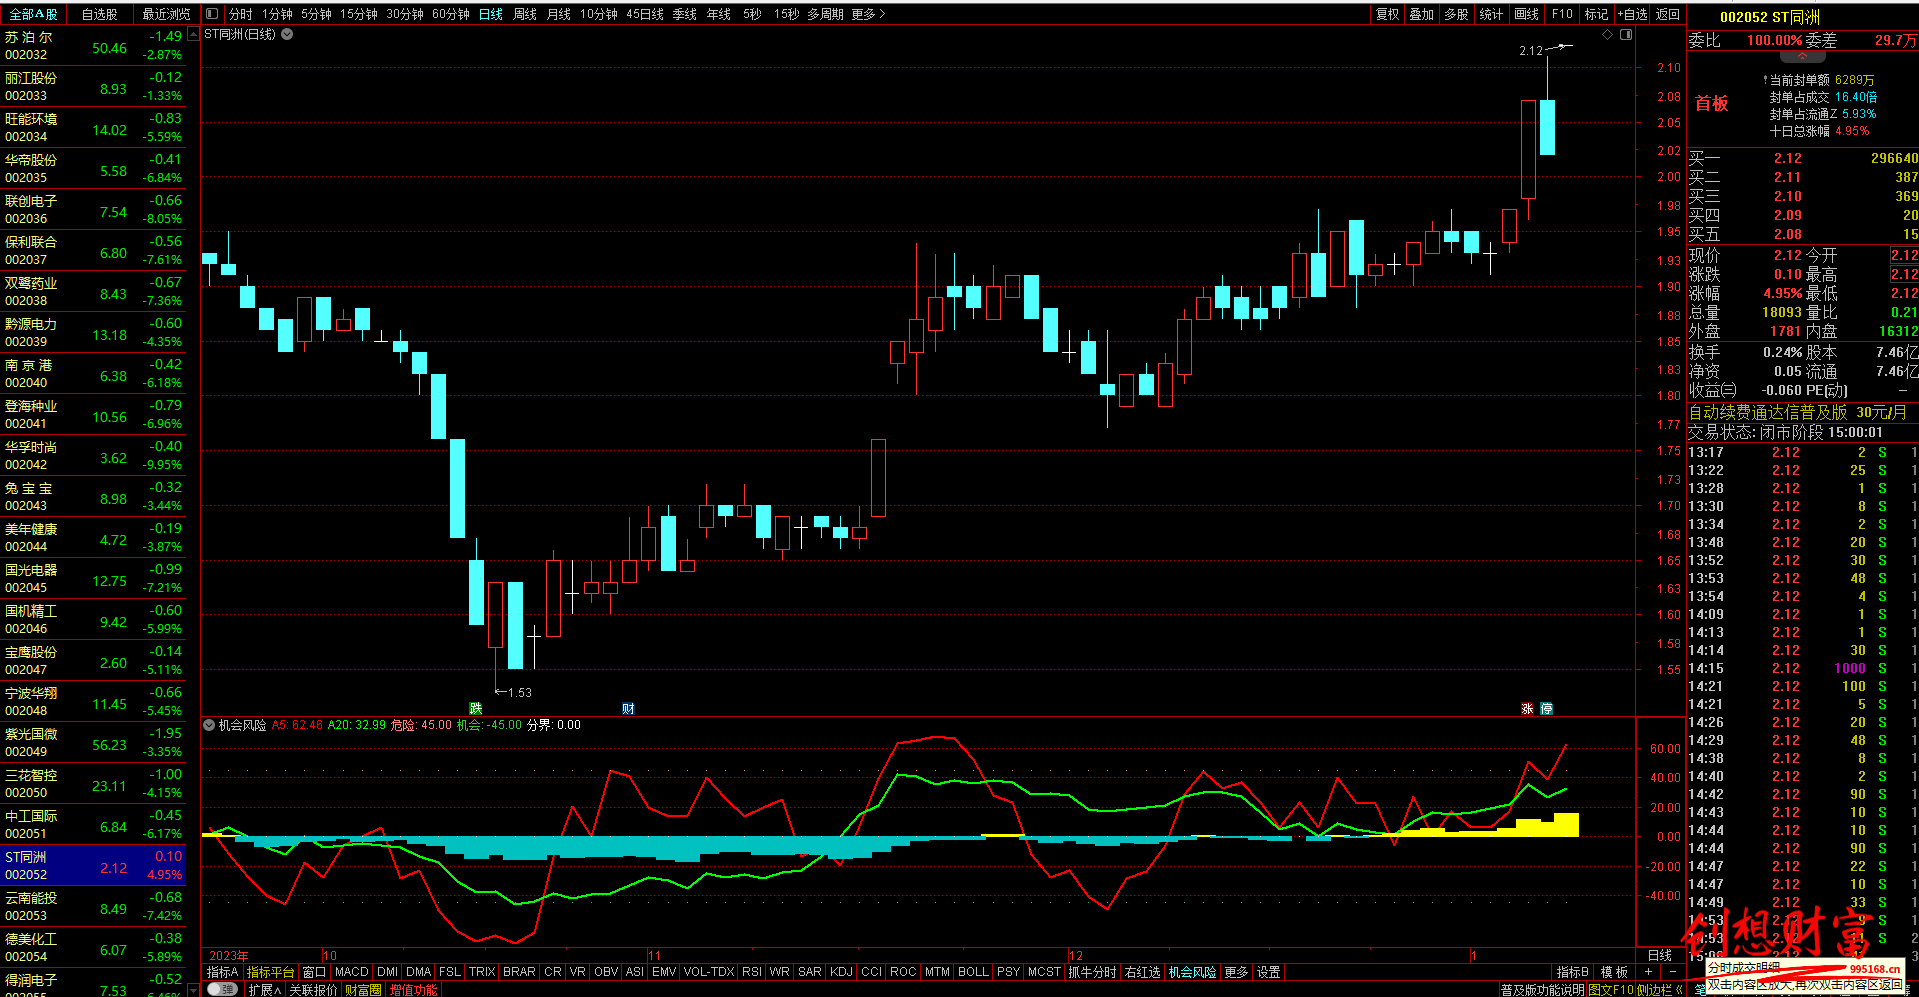The height and width of the screenshot is (997, 1919).
Task: Select the KDJ indicator
Action: pyautogui.click(x=841, y=971)
